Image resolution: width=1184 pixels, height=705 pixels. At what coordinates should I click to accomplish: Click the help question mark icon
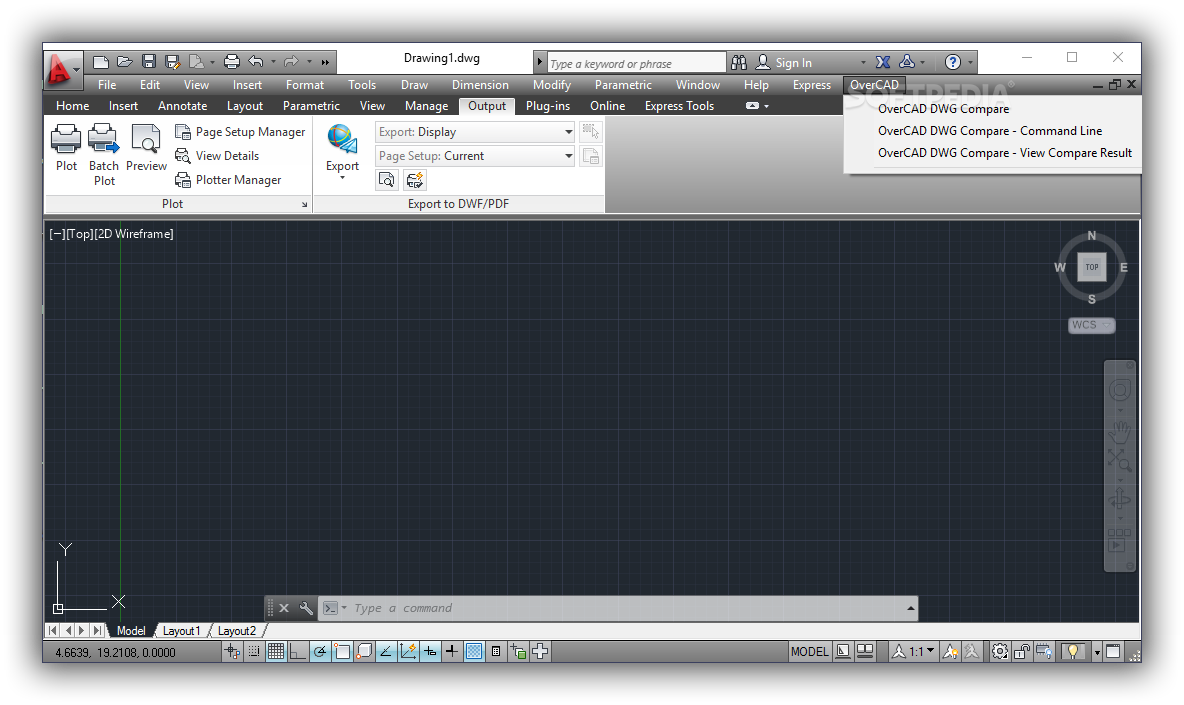953,63
